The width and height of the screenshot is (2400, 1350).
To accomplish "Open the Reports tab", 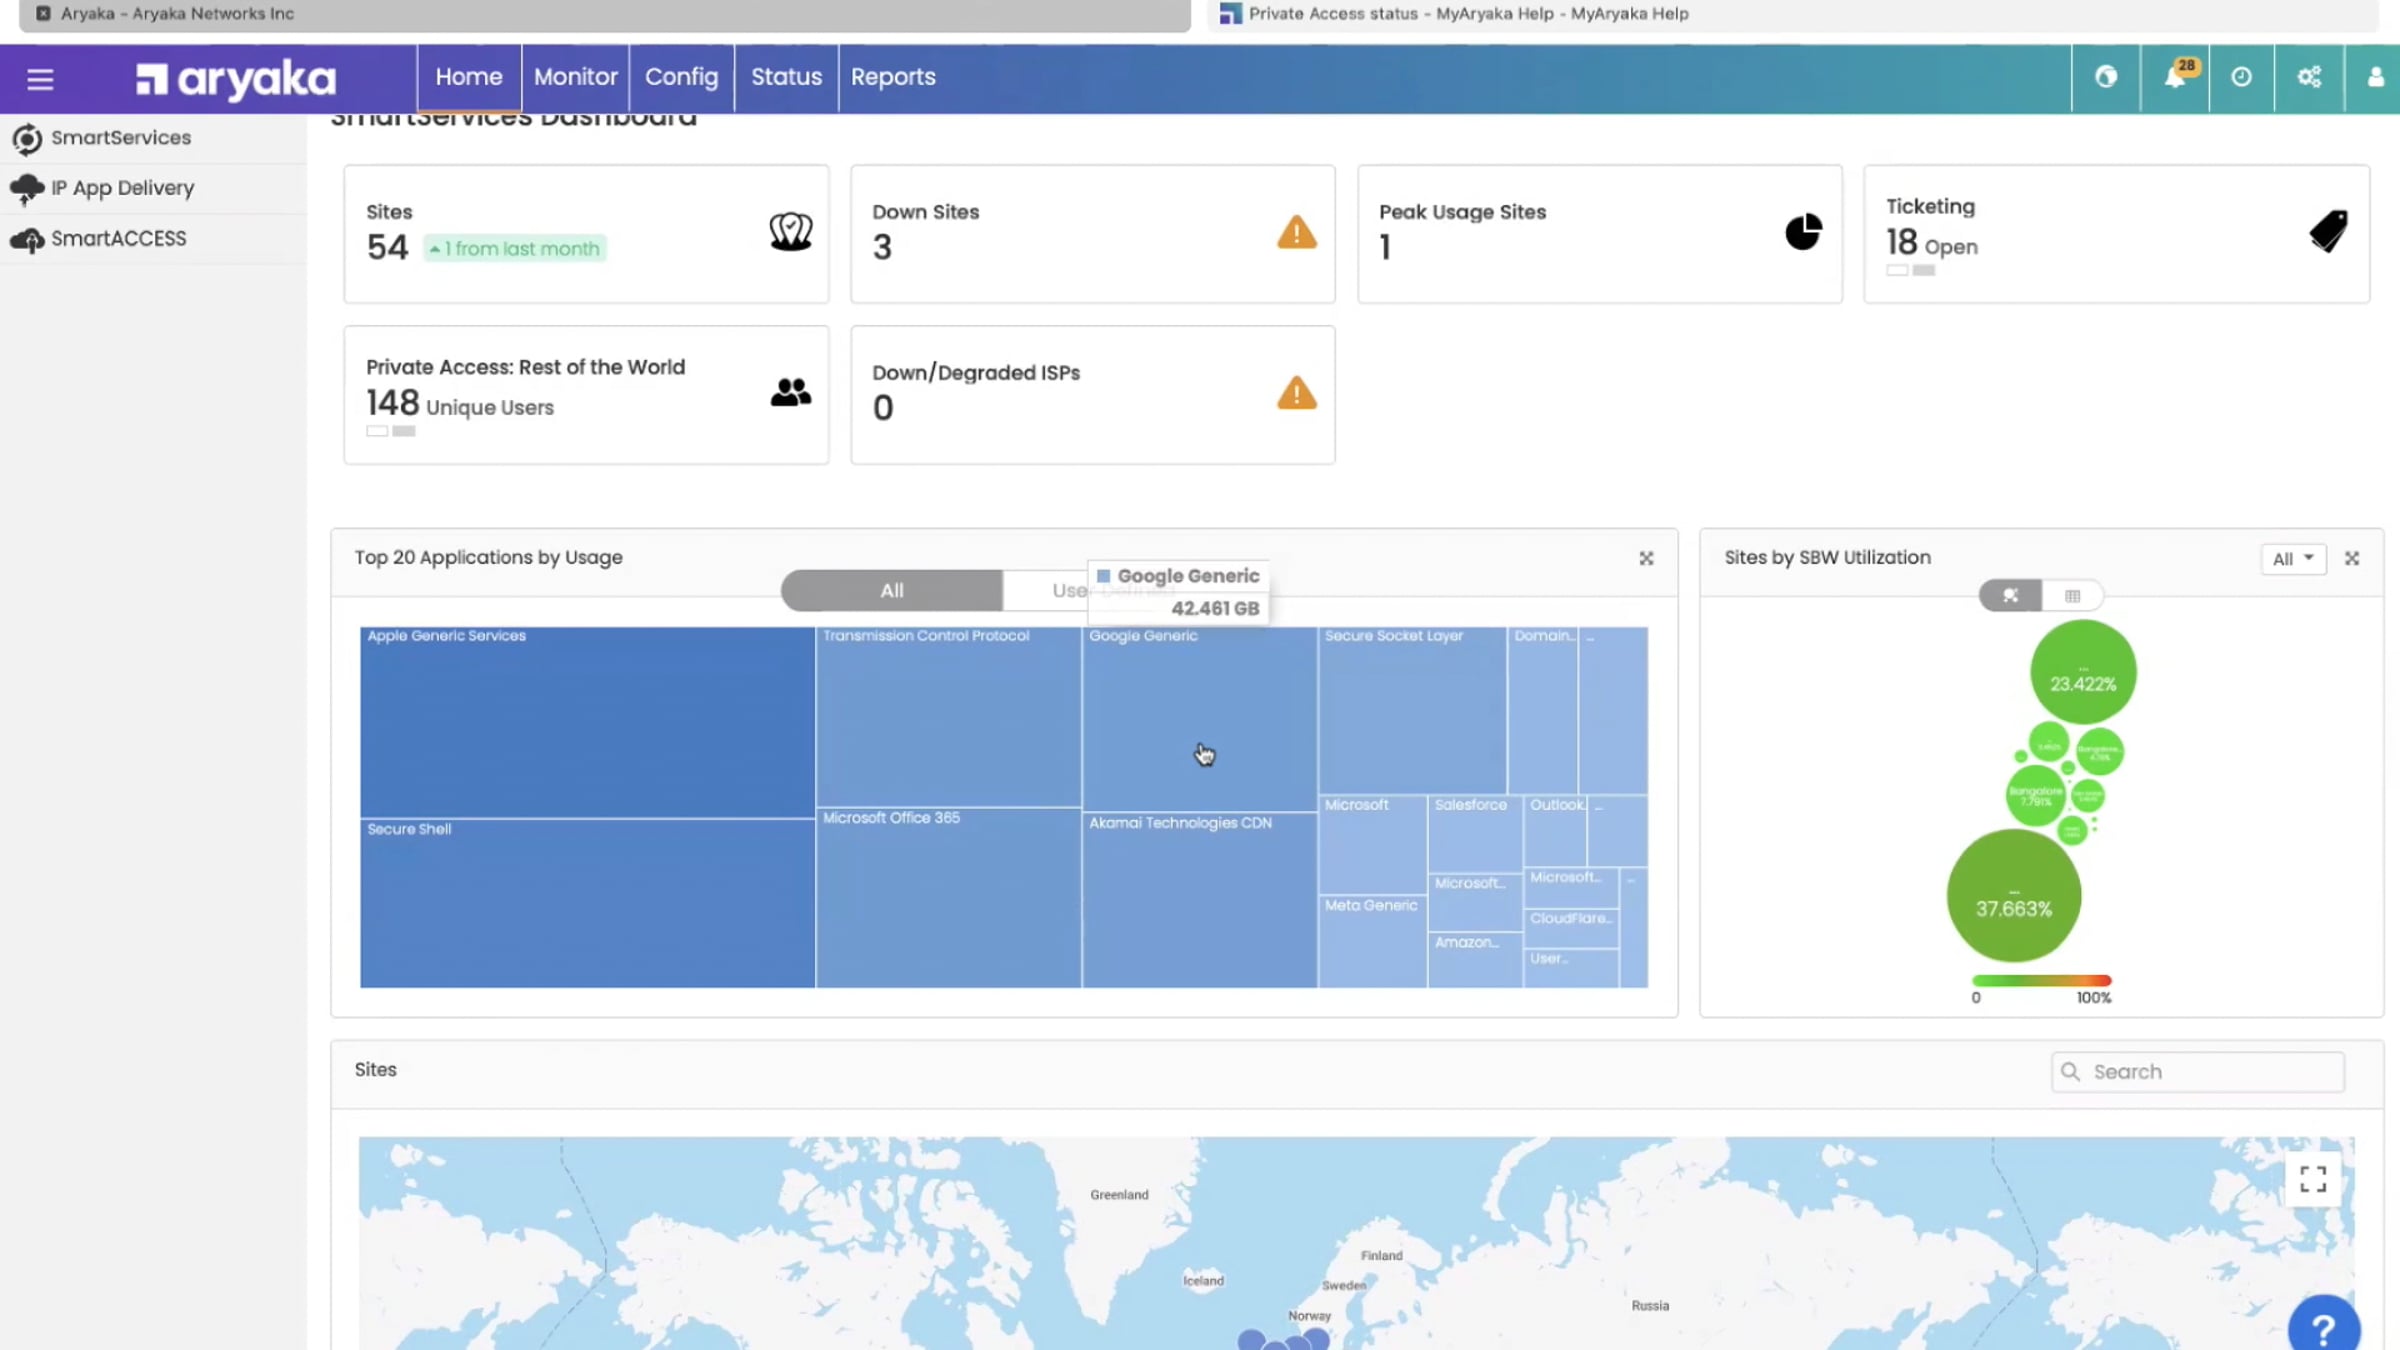I will point(892,77).
